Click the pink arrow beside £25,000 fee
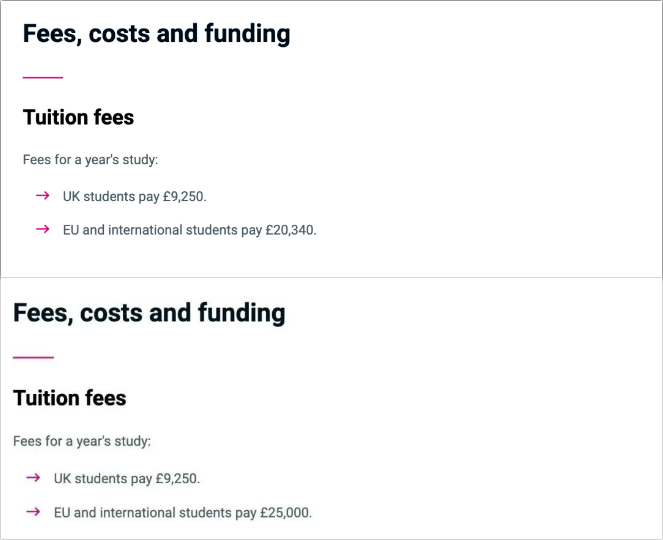This screenshot has width=663, height=540. point(33,512)
